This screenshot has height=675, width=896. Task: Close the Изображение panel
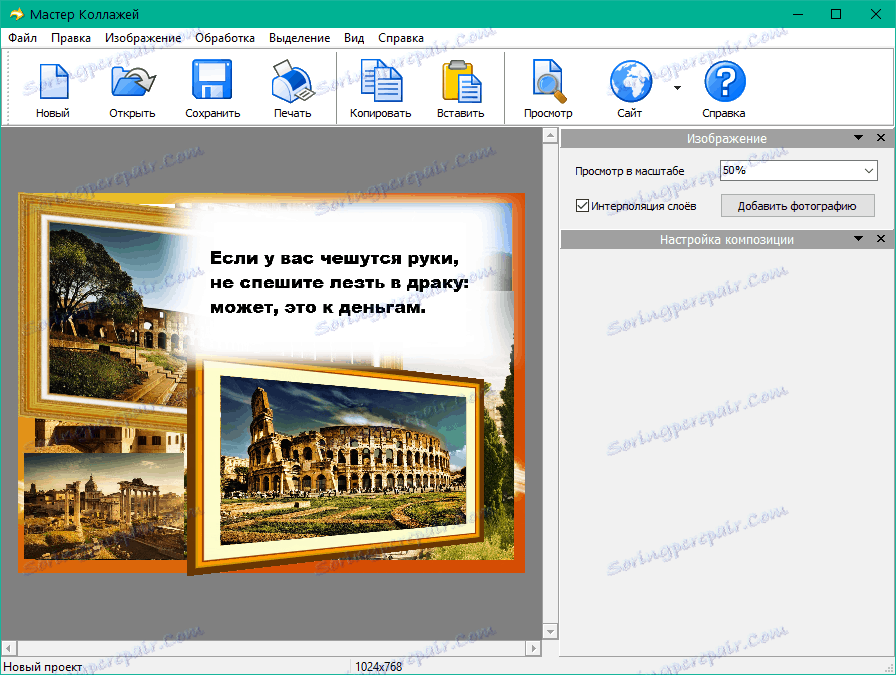coord(881,138)
